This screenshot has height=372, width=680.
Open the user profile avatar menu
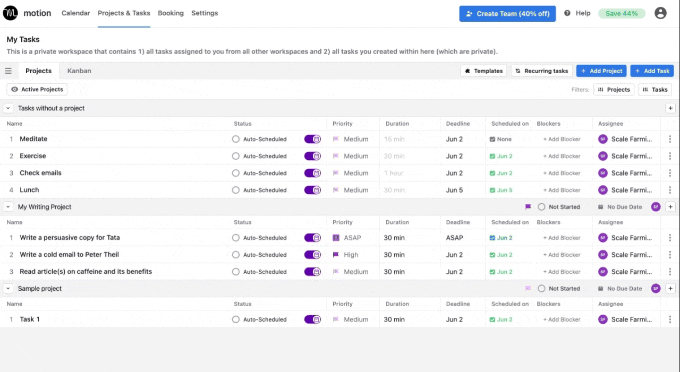pos(660,13)
